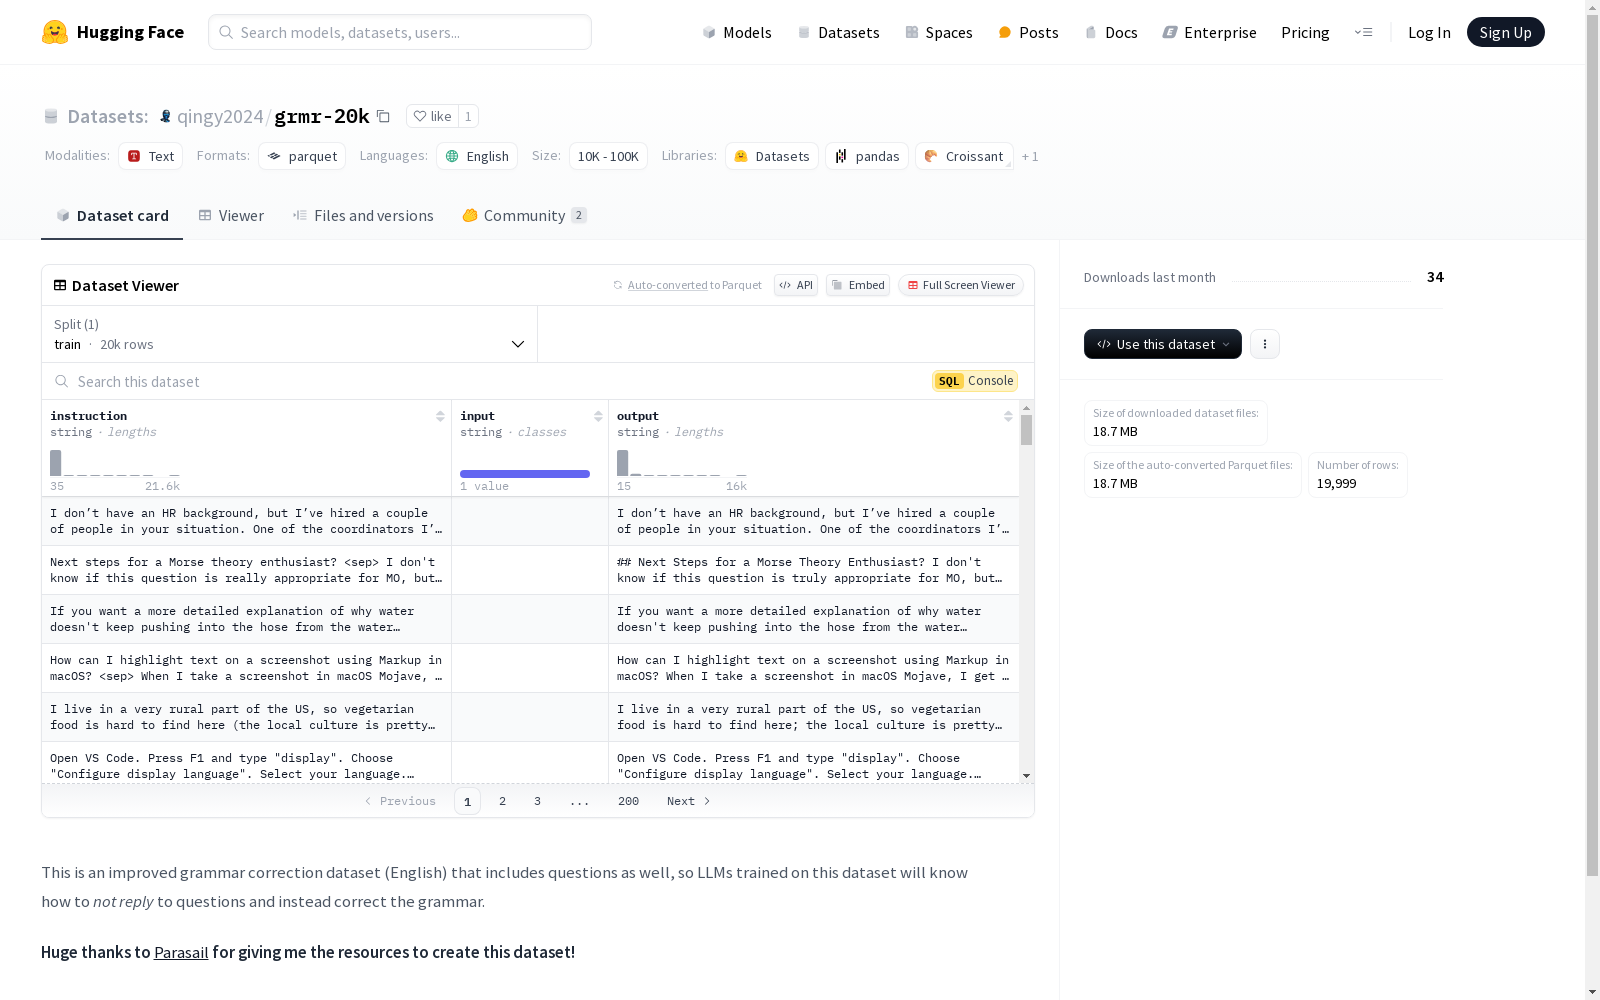Image resolution: width=1600 pixels, height=1000 pixels.
Task: Focus the Search models, datasets, users field
Action: pyautogui.click(x=400, y=32)
